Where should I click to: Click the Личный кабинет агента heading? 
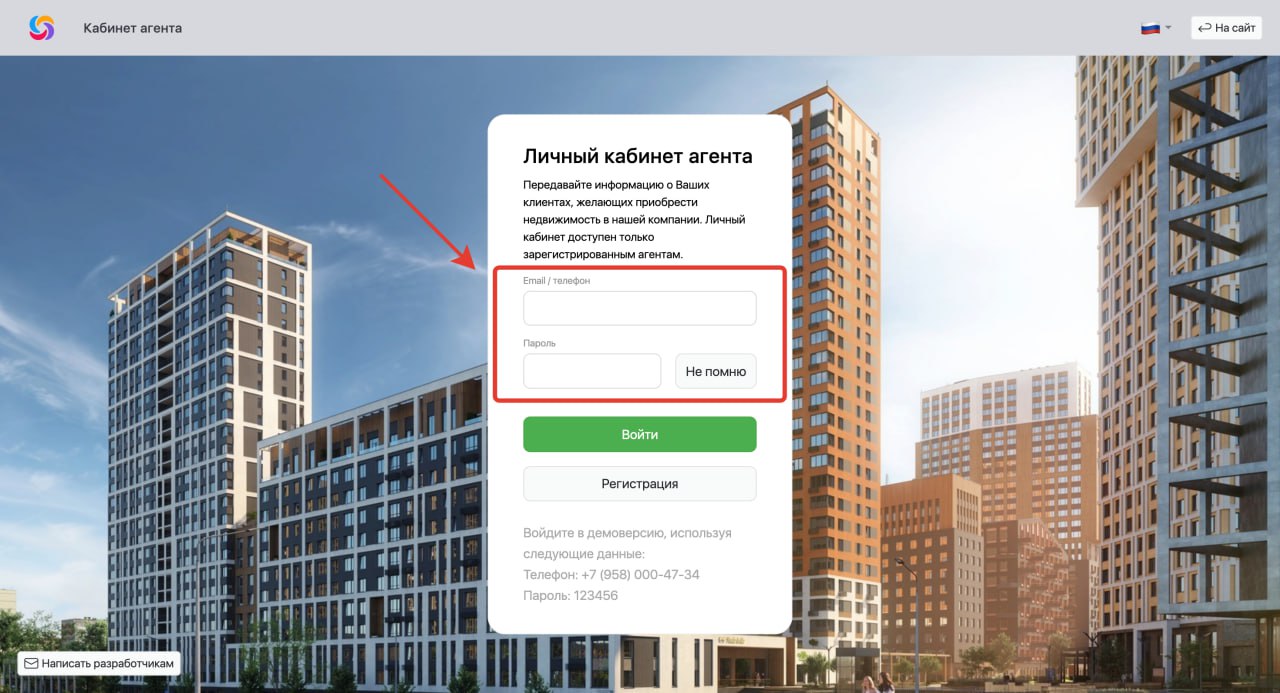638,156
